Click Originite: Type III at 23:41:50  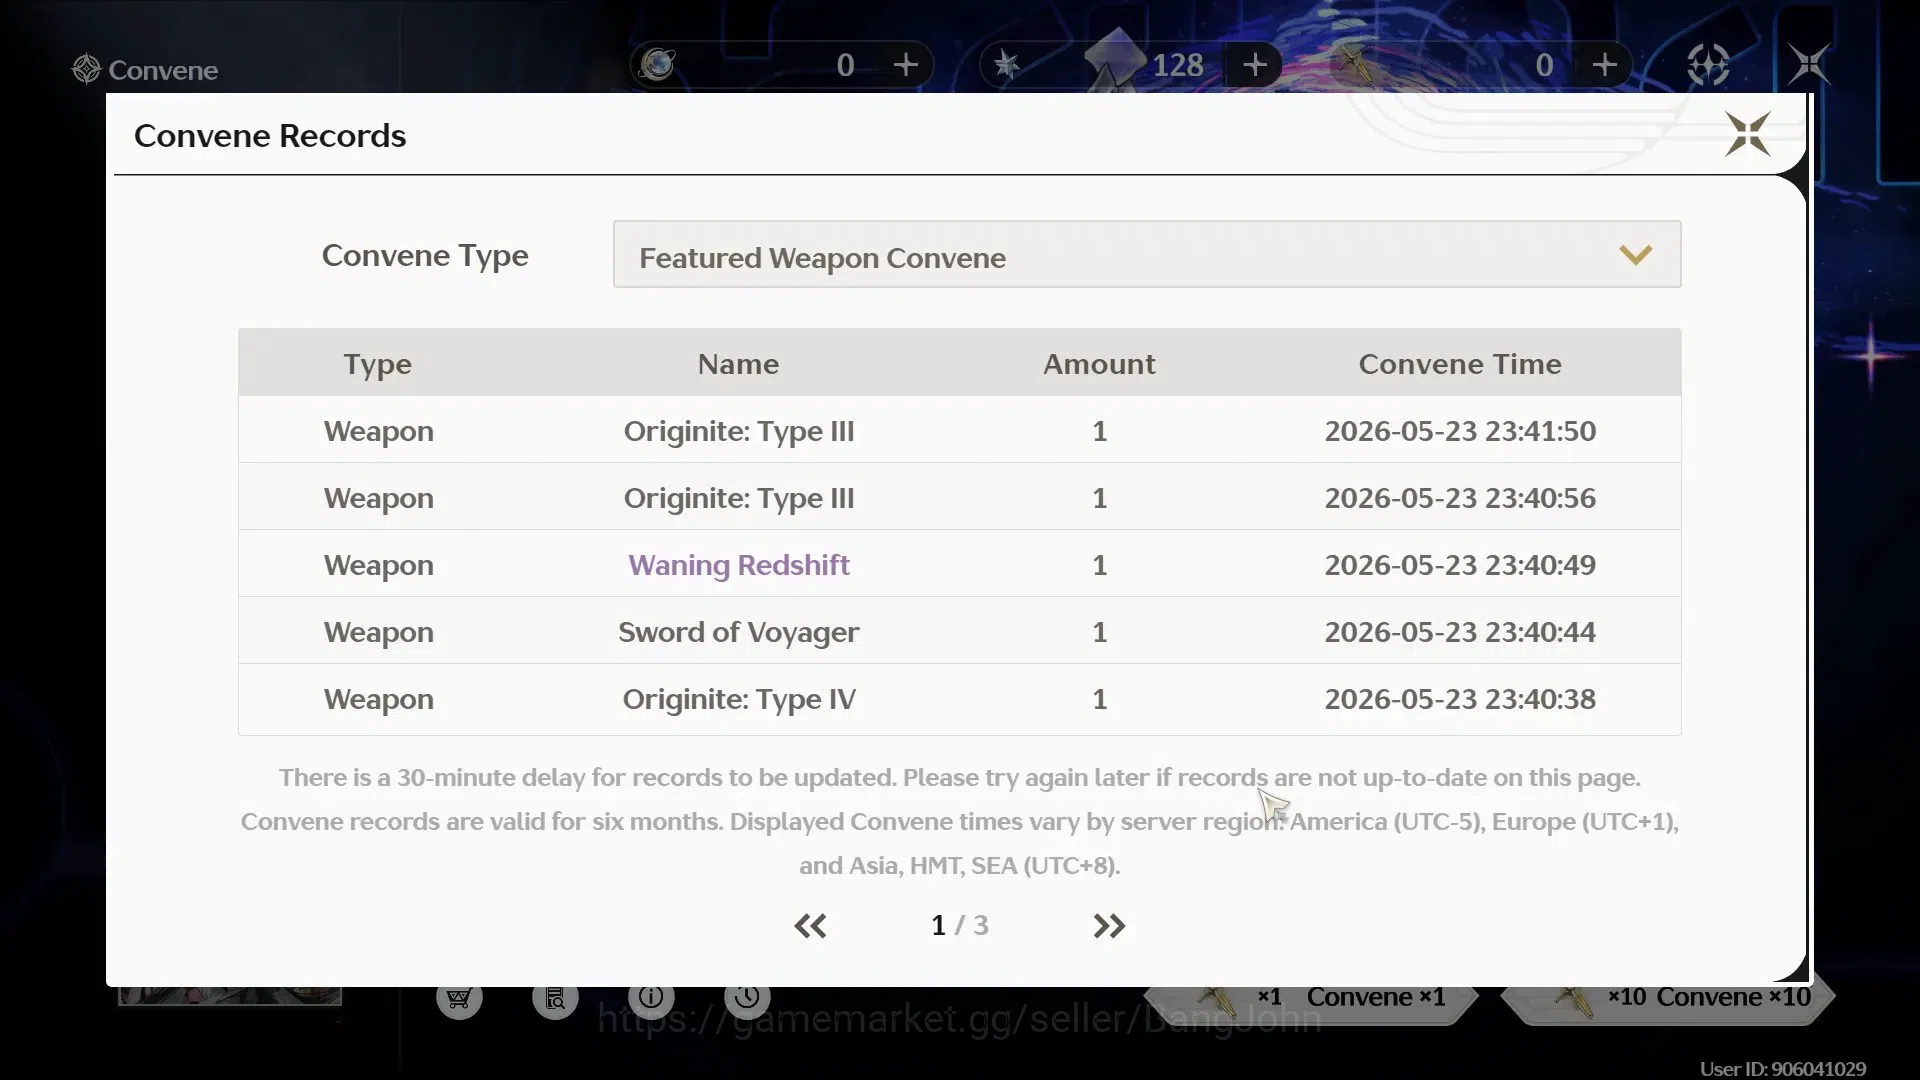[739, 431]
